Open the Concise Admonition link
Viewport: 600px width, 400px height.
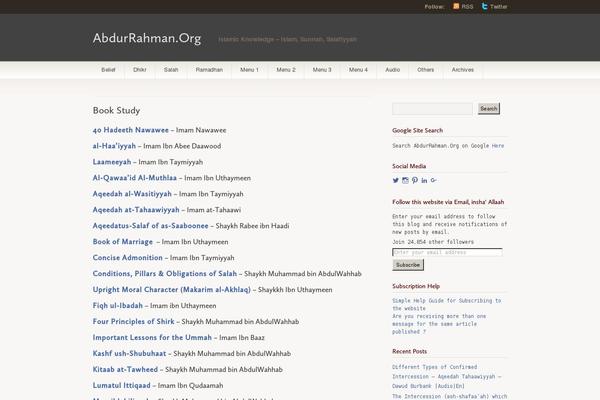[x=127, y=258]
